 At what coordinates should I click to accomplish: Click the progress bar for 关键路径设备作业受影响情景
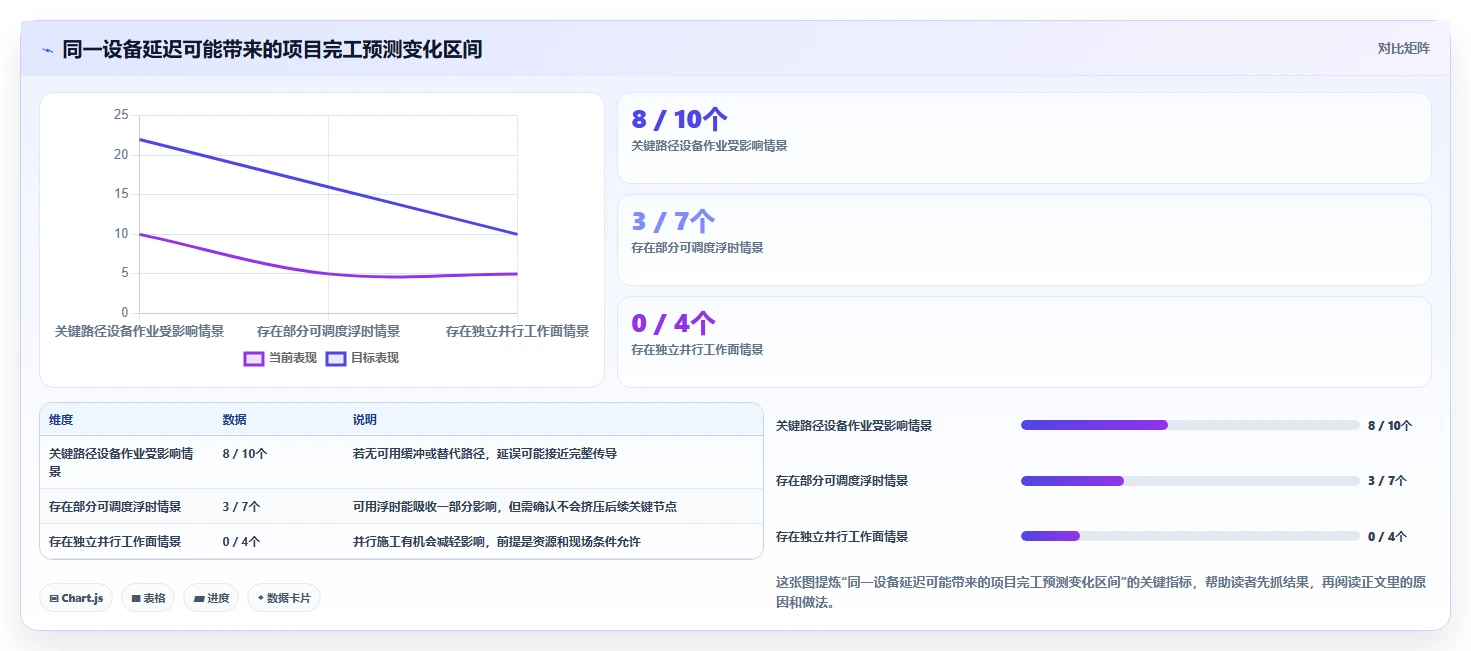[1190, 425]
